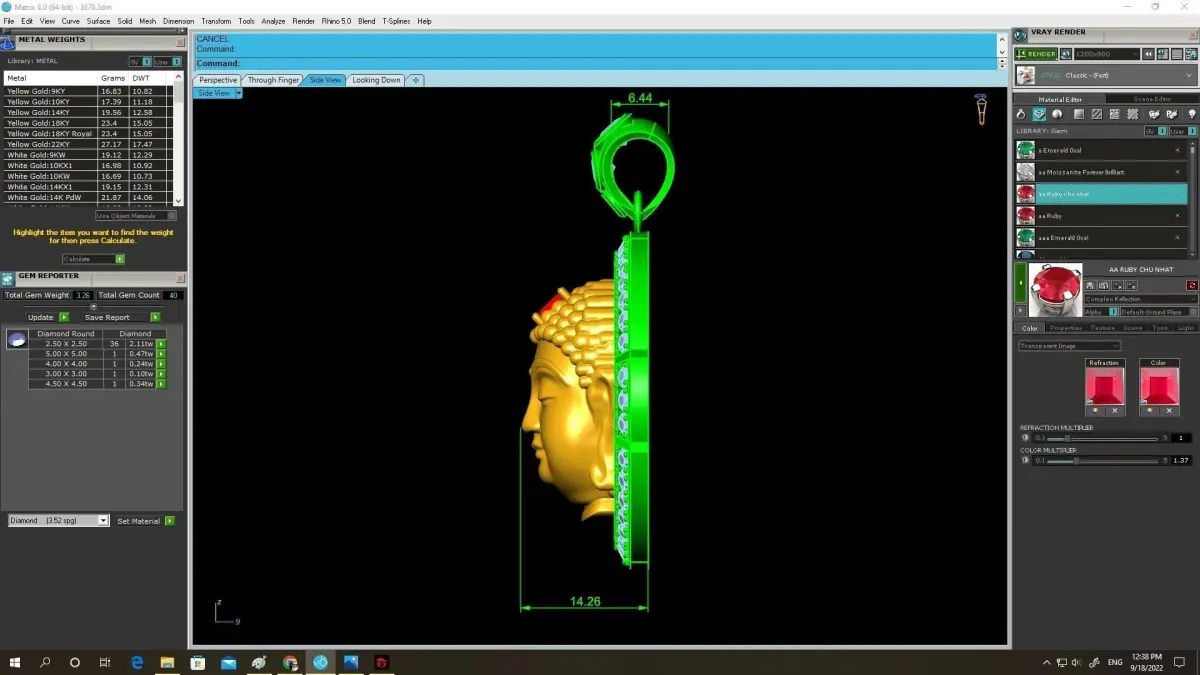
Task: Collapse the Gem Reporter totals expander arrow
Action: pyautogui.click(x=93, y=306)
